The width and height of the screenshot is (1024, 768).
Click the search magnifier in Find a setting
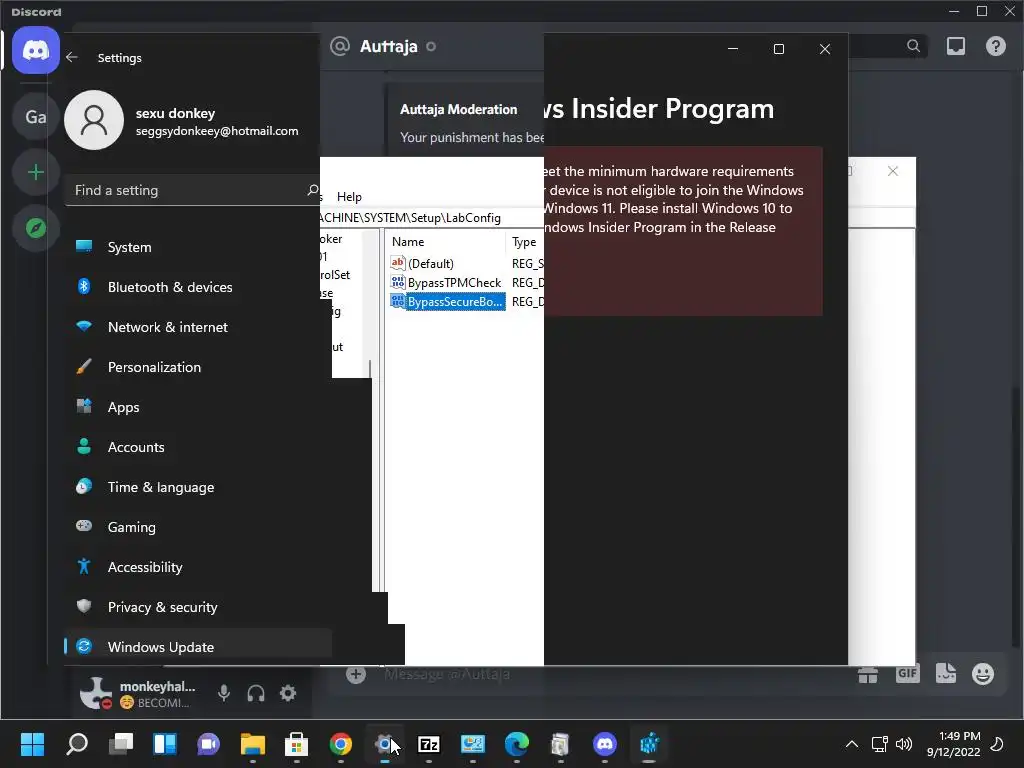313,190
